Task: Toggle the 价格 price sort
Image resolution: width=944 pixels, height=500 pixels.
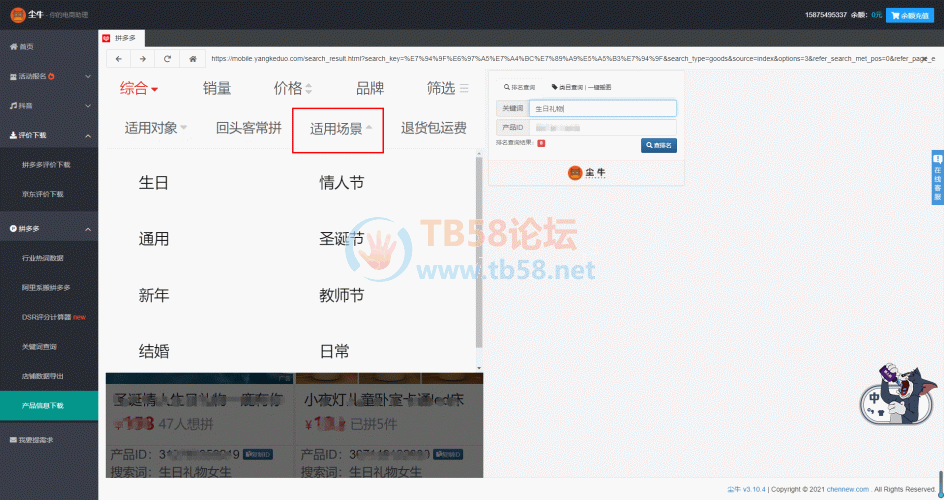Action: pyautogui.click(x=293, y=88)
